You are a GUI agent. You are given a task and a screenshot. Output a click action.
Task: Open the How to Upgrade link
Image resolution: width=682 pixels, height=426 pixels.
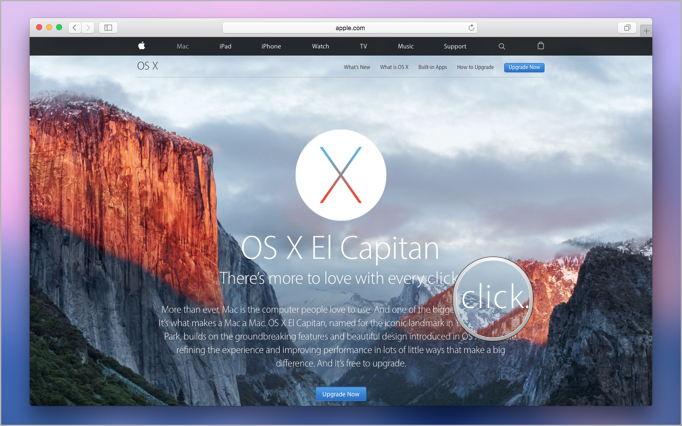coord(475,67)
